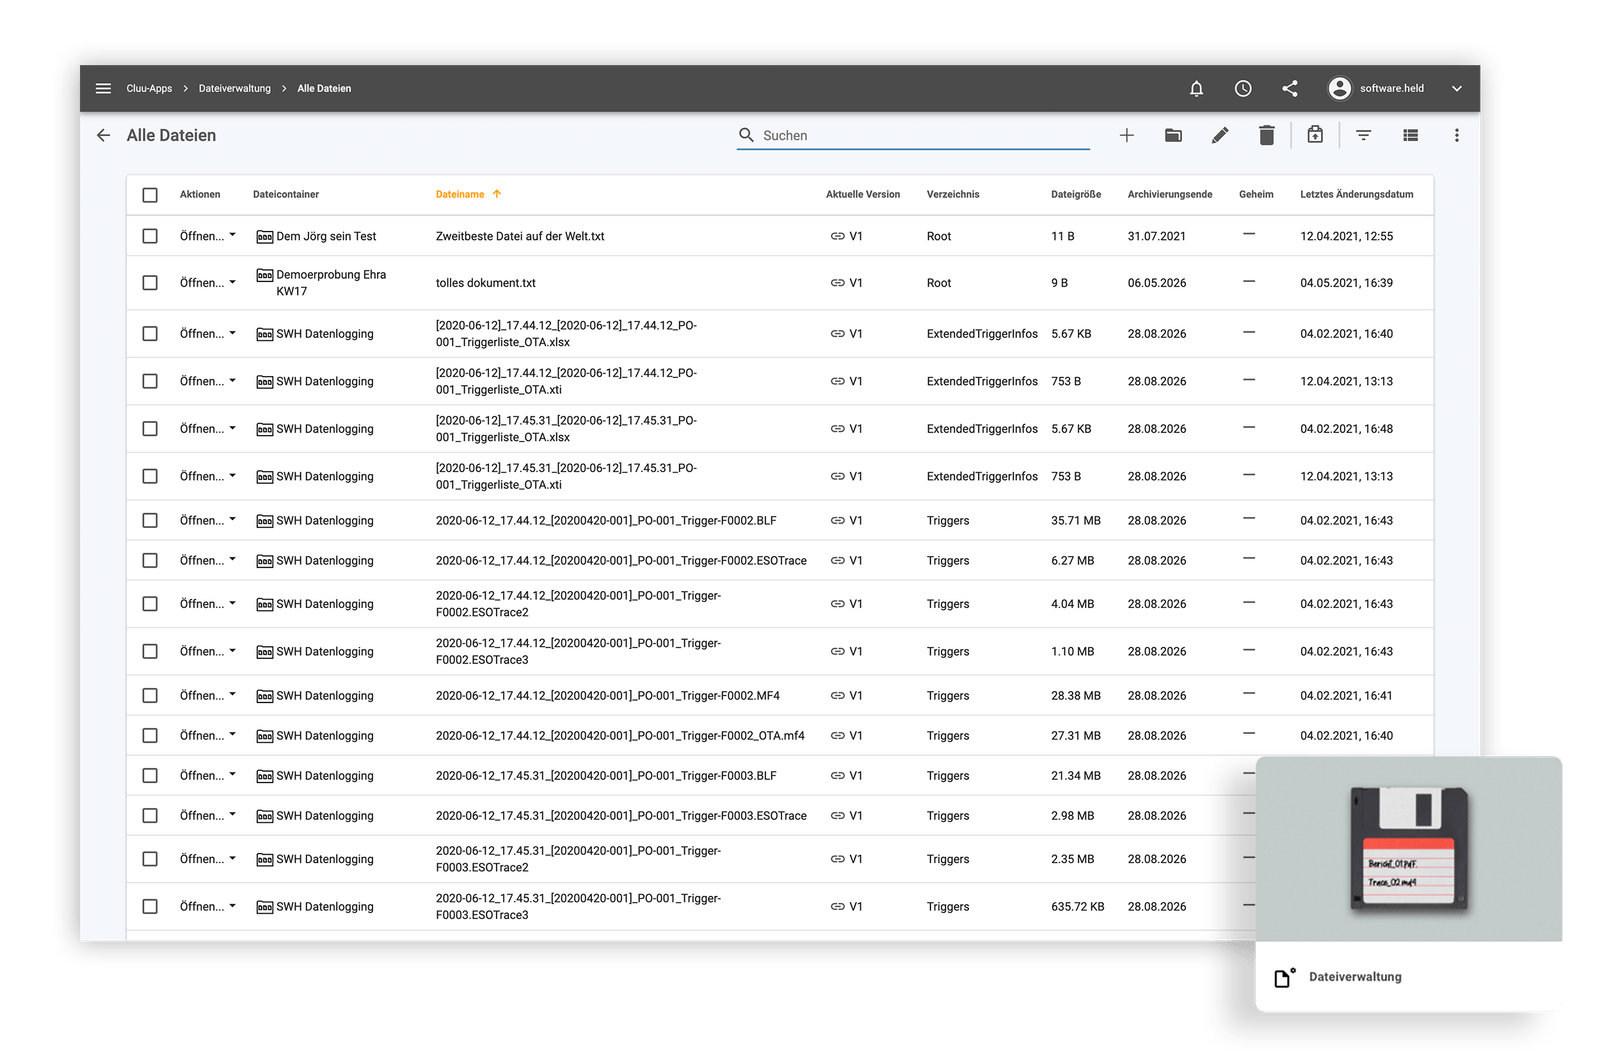Click container icon in Trigger-F0002.BLF row
This screenshot has height=1064, width=1600.
pyautogui.click(x=264, y=521)
